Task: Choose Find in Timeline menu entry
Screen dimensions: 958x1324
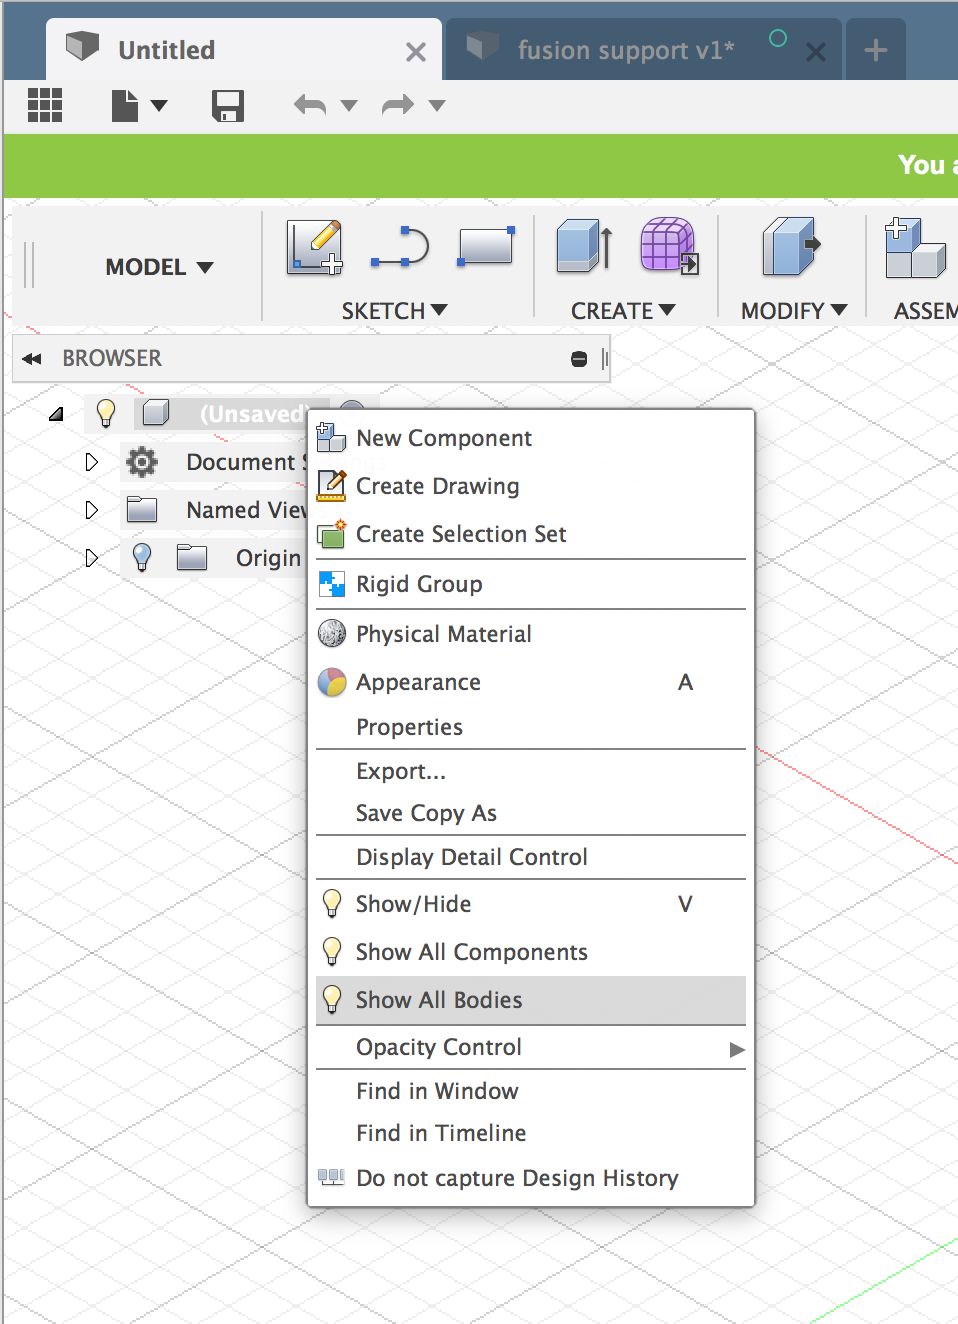Action: pyautogui.click(x=531, y=1133)
